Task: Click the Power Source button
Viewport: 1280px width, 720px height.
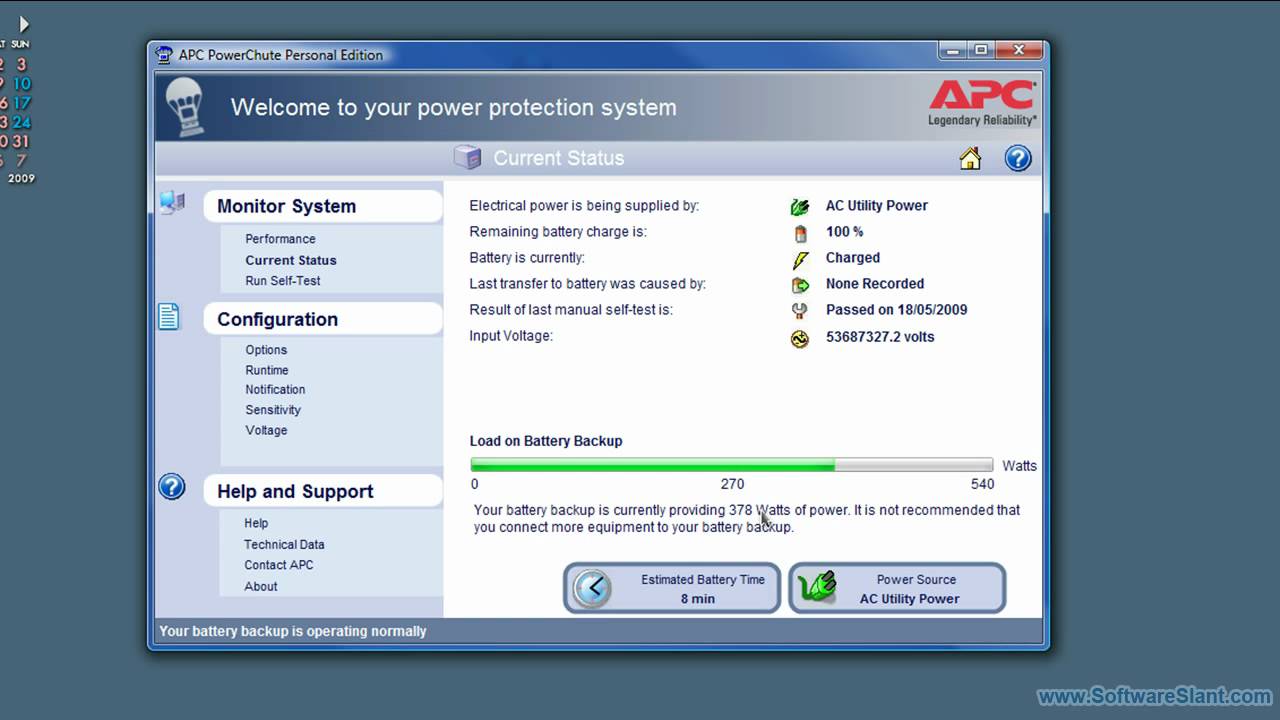Action: point(897,588)
